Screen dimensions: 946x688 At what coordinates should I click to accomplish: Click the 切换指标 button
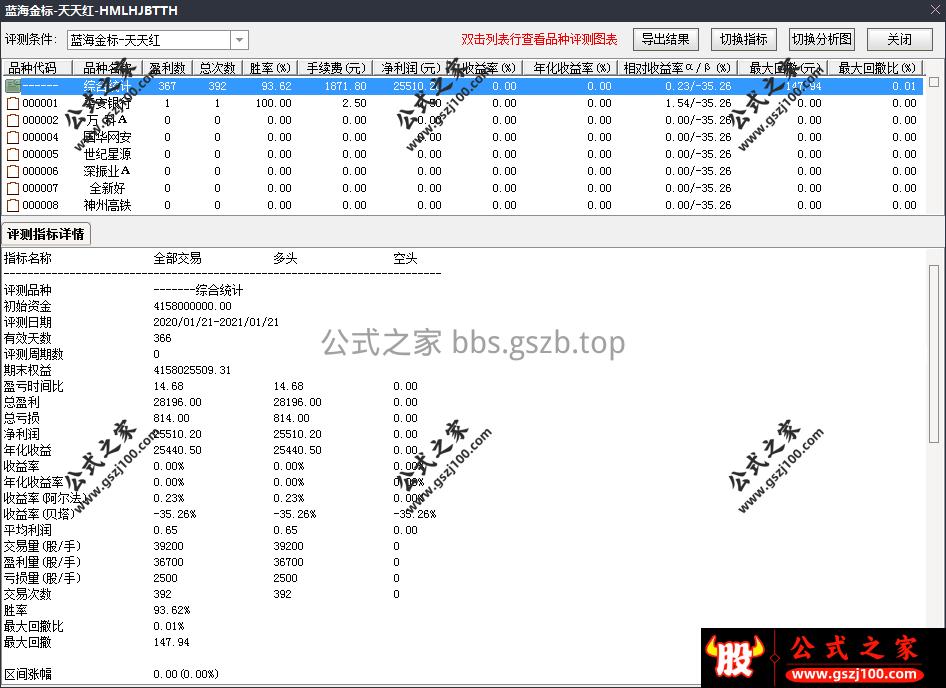743,40
